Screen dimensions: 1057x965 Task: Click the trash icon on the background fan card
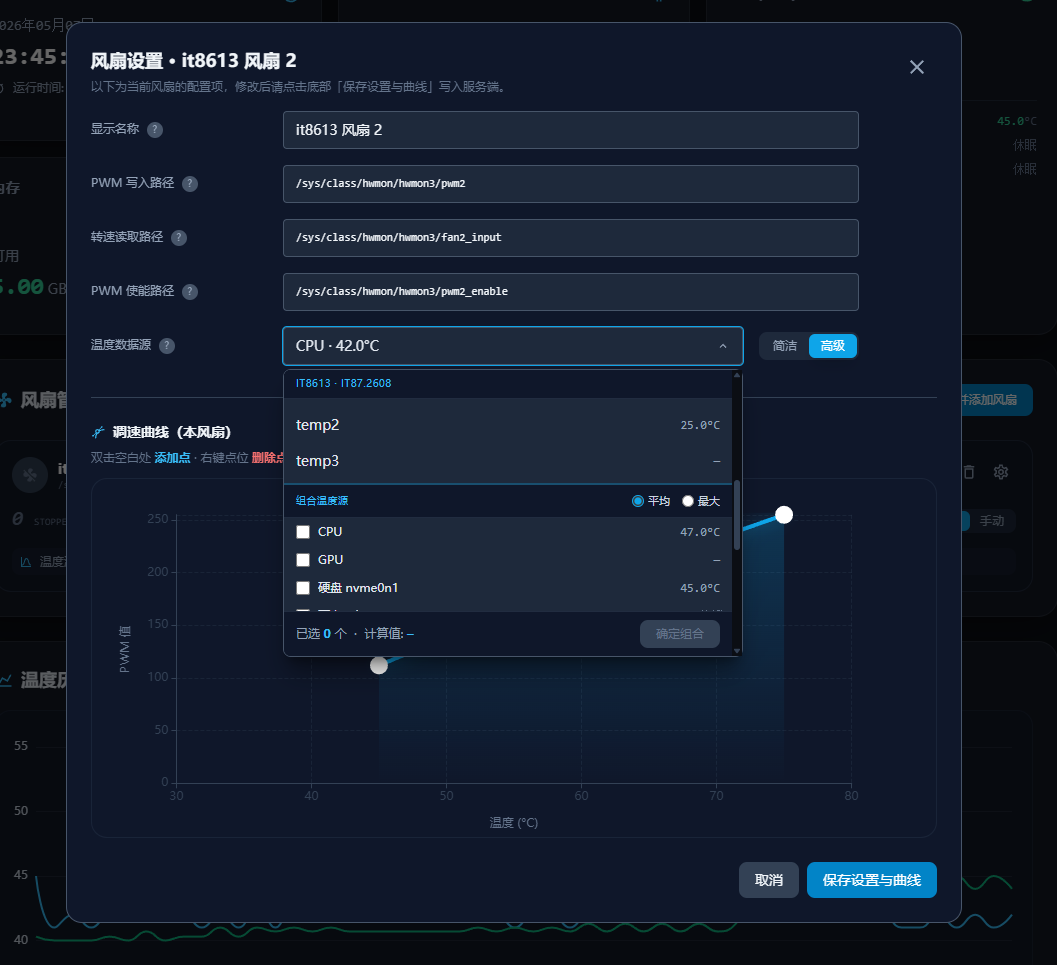pos(969,472)
